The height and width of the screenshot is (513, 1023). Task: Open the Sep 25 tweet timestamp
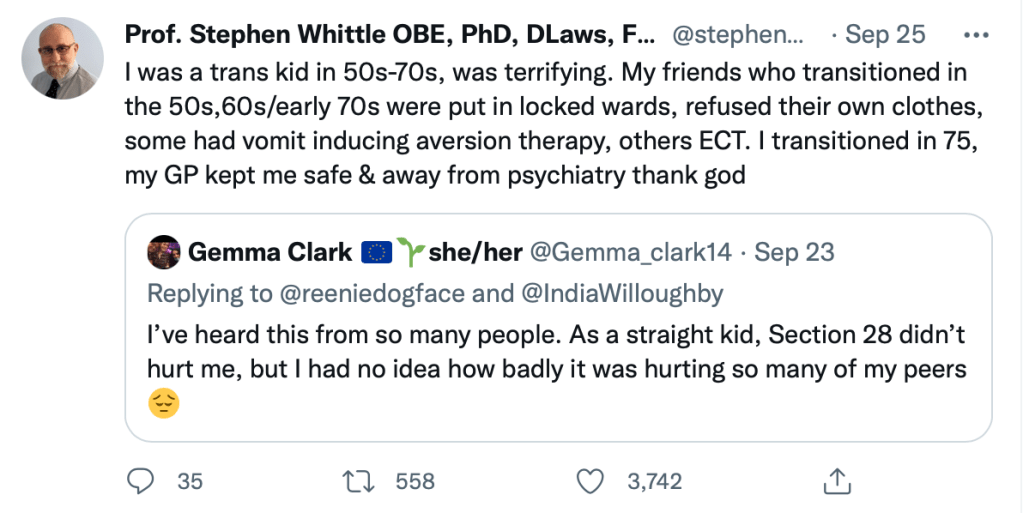tap(885, 34)
